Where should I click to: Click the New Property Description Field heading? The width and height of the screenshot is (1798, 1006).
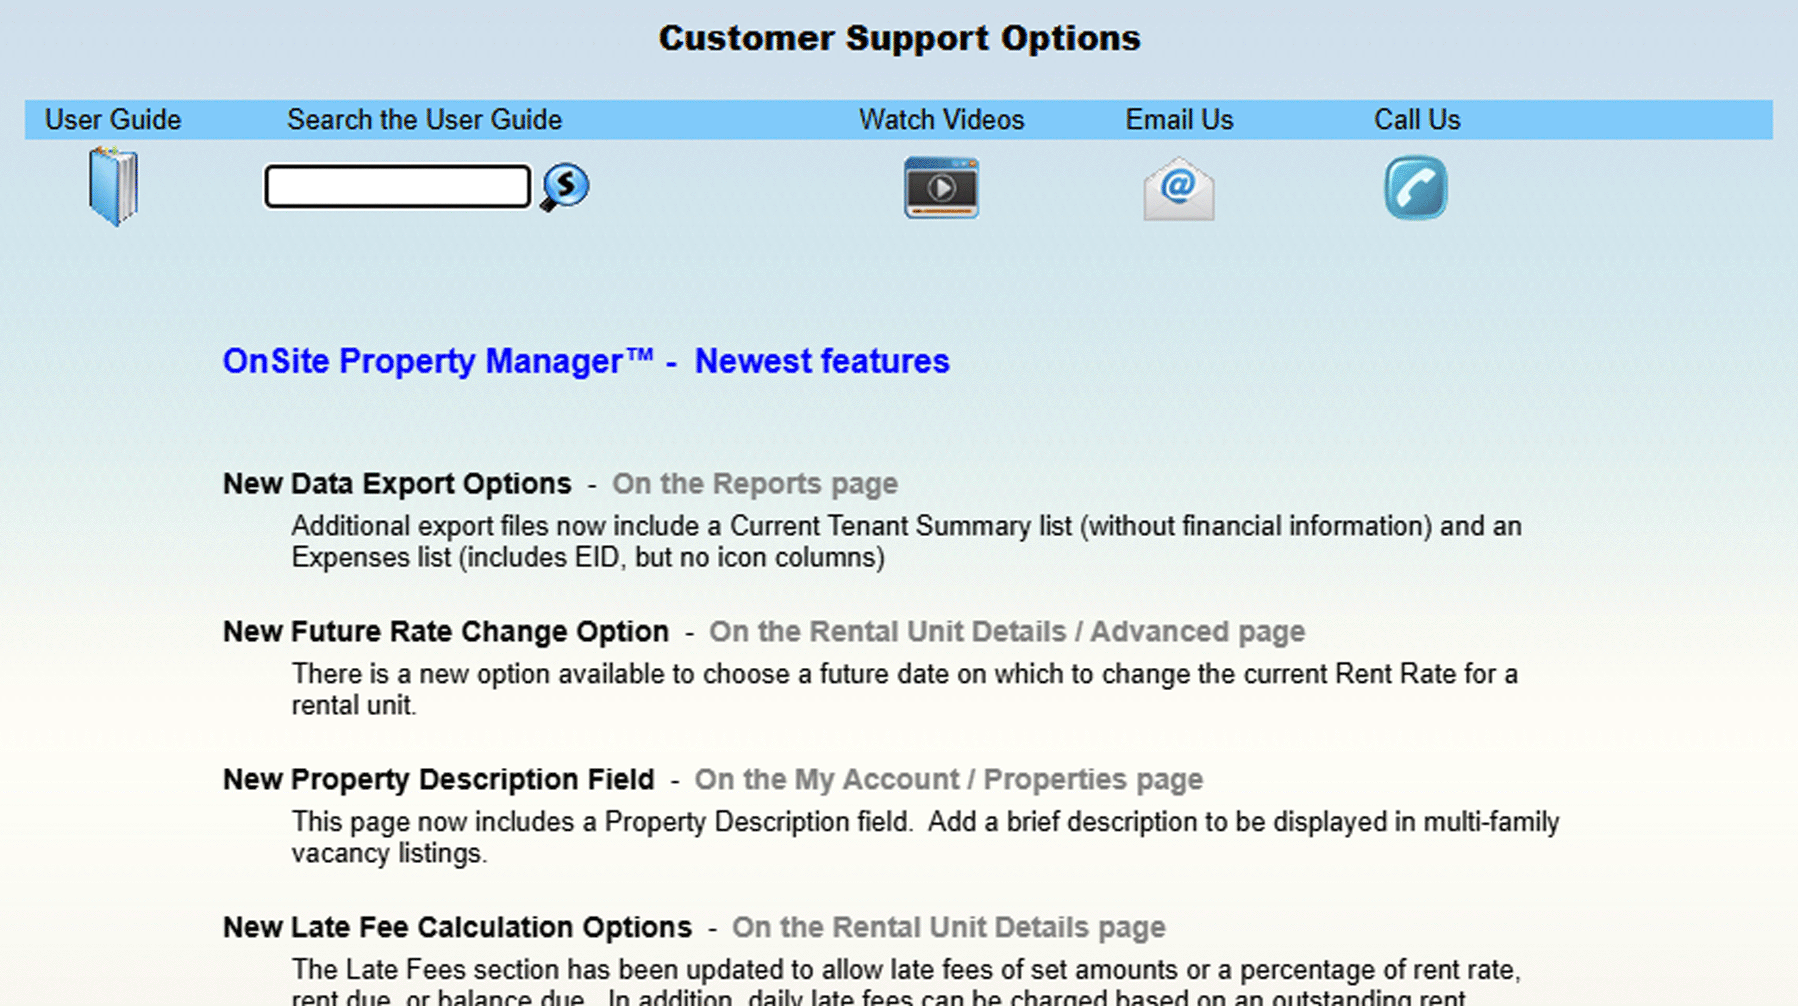pyautogui.click(x=438, y=780)
